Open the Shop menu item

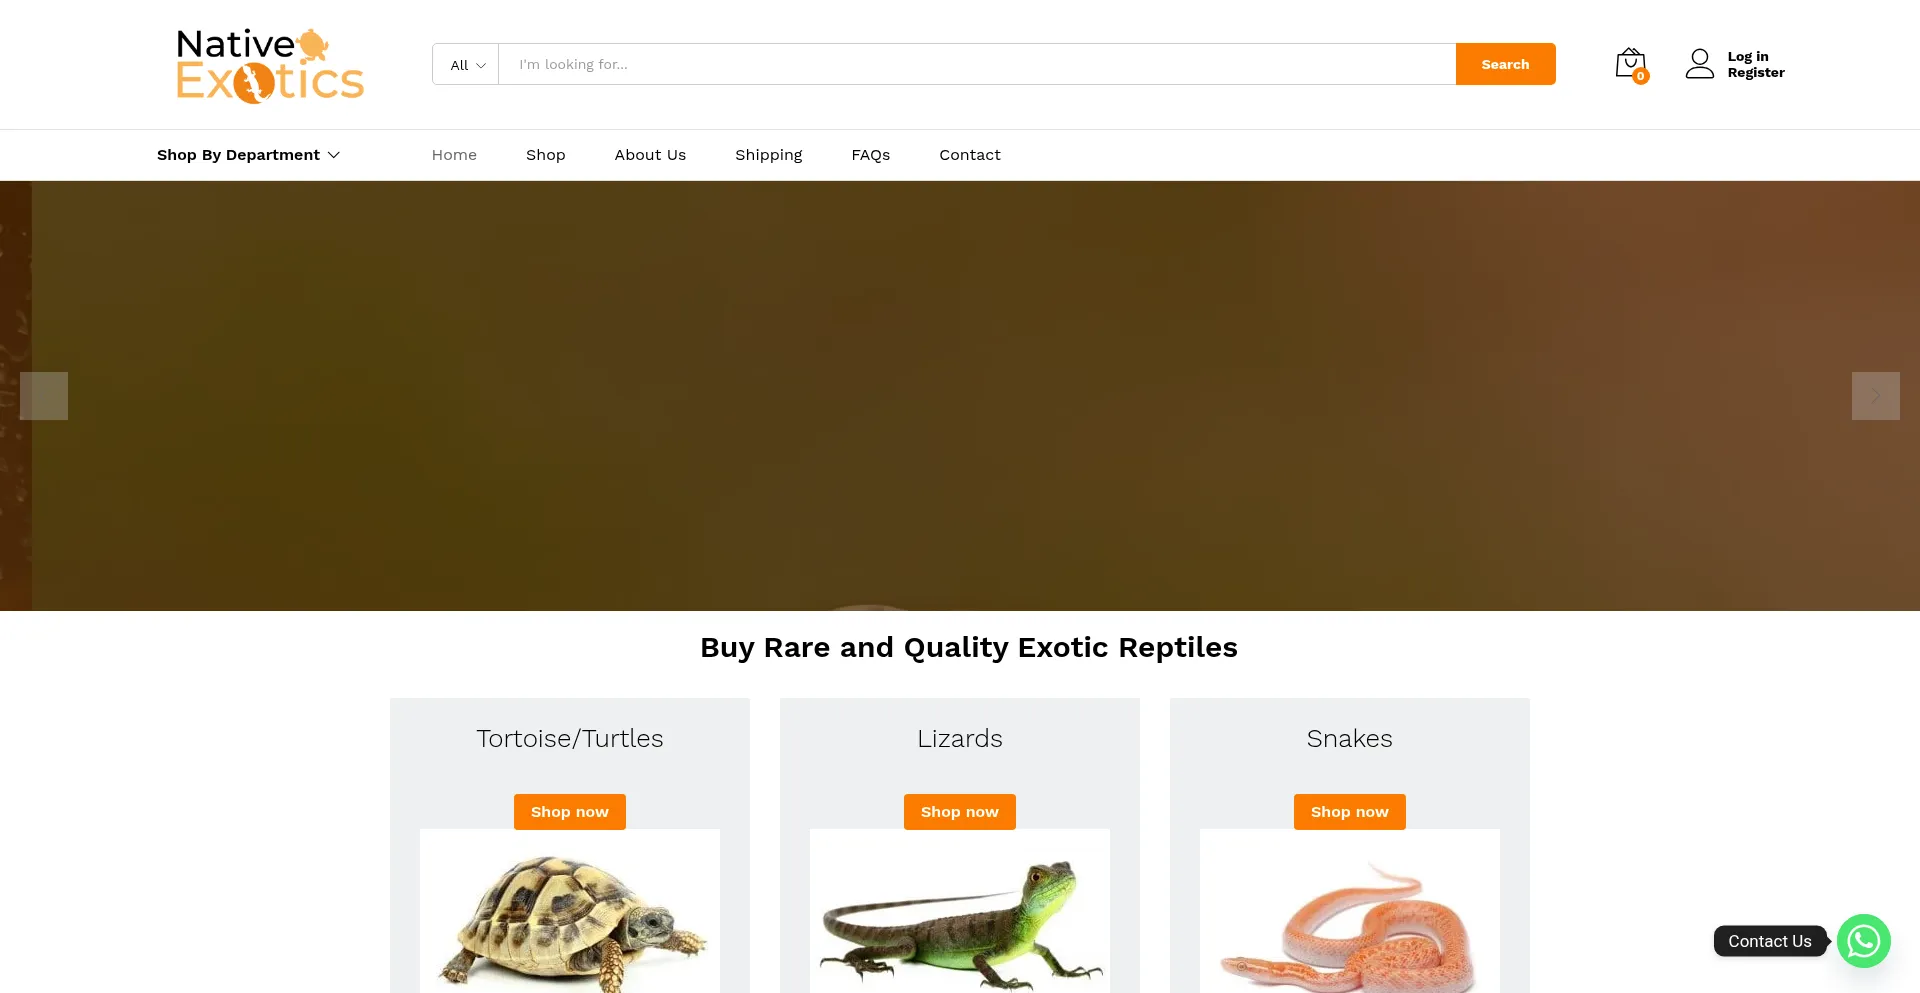tap(546, 155)
